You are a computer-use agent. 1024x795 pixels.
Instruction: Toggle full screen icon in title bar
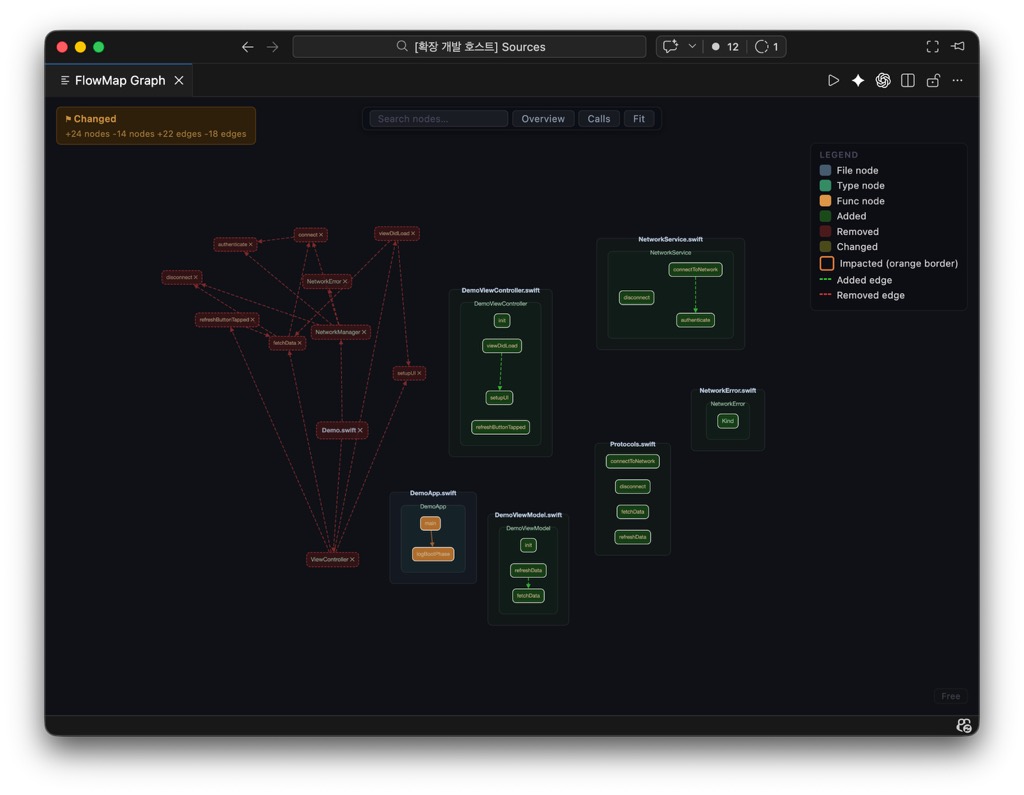point(932,46)
